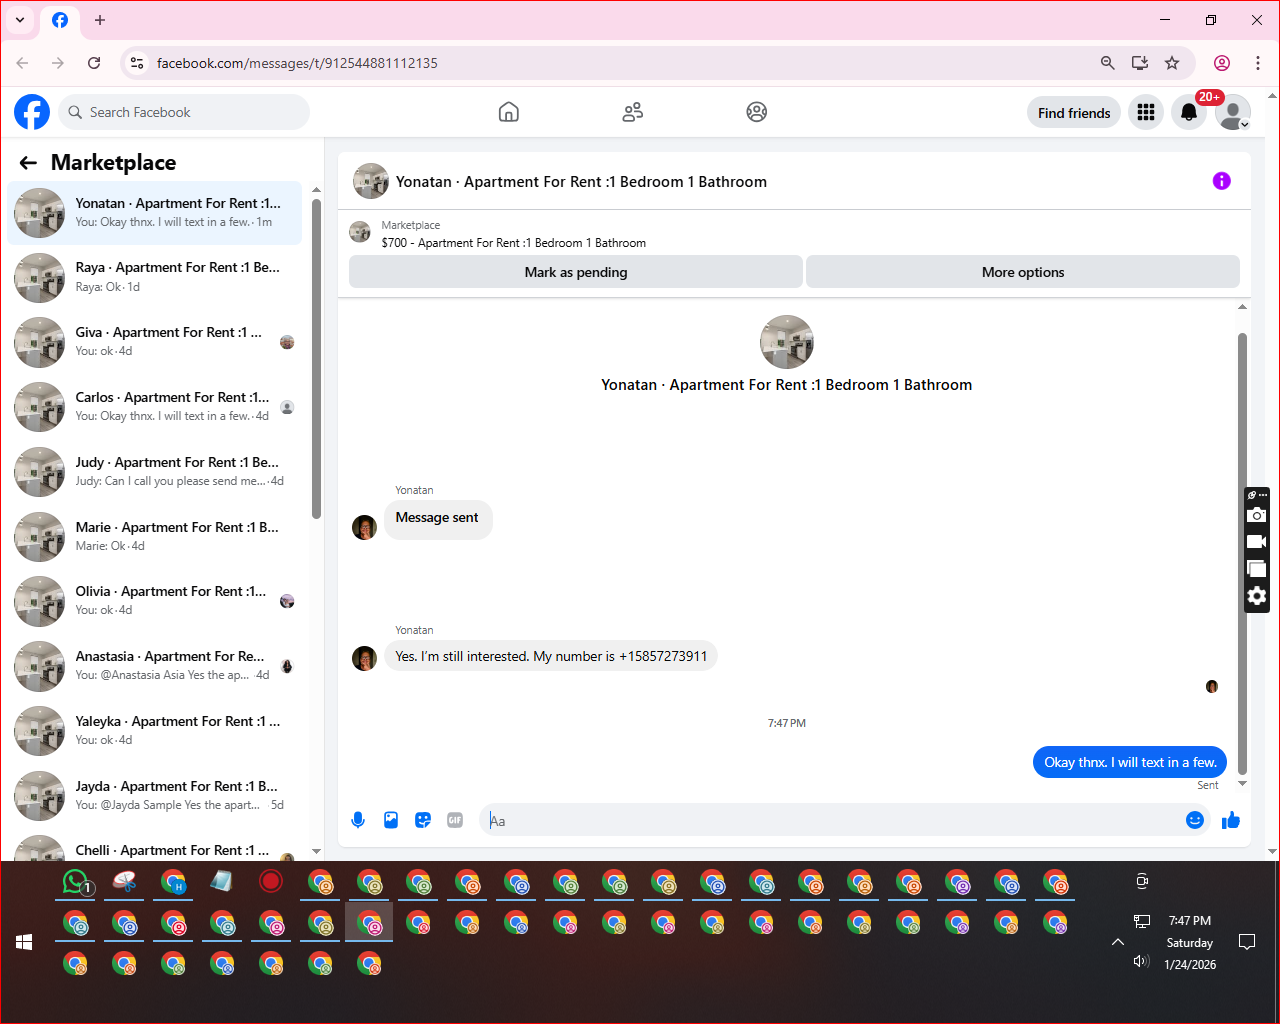The height and width of the screenshot is (1024, 1280).
Task: Send a voice clip with microphone icon
Action: pos(358,820)
